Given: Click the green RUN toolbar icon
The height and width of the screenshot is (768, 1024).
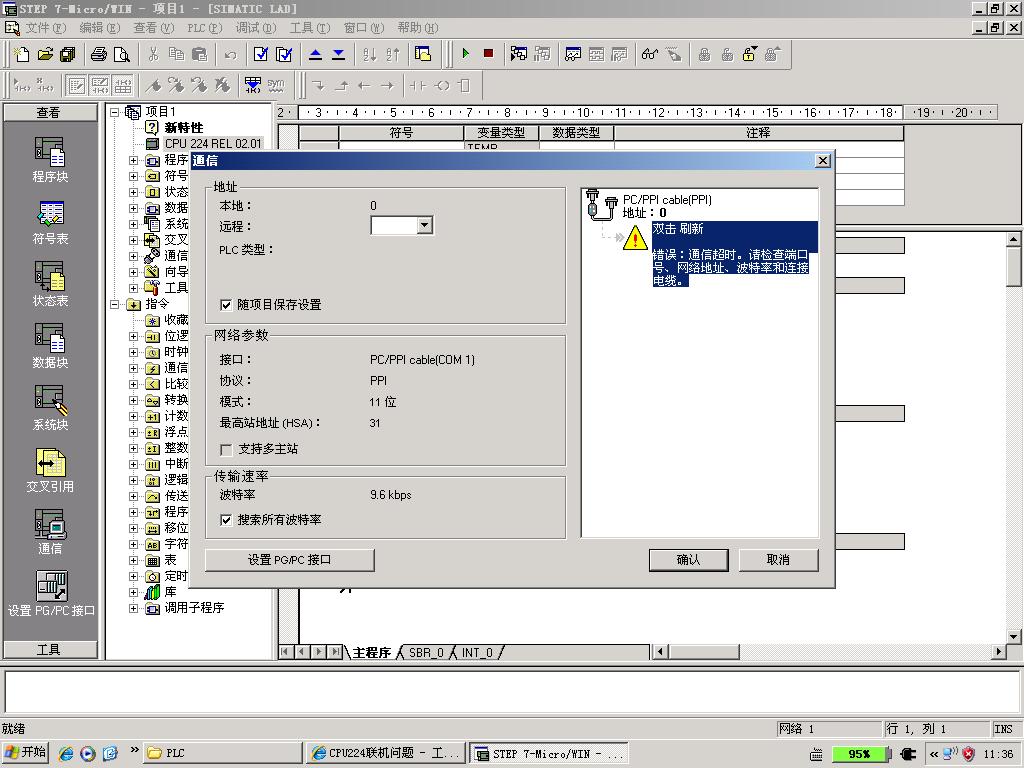Looking at the screenshot, I should 466,54.
